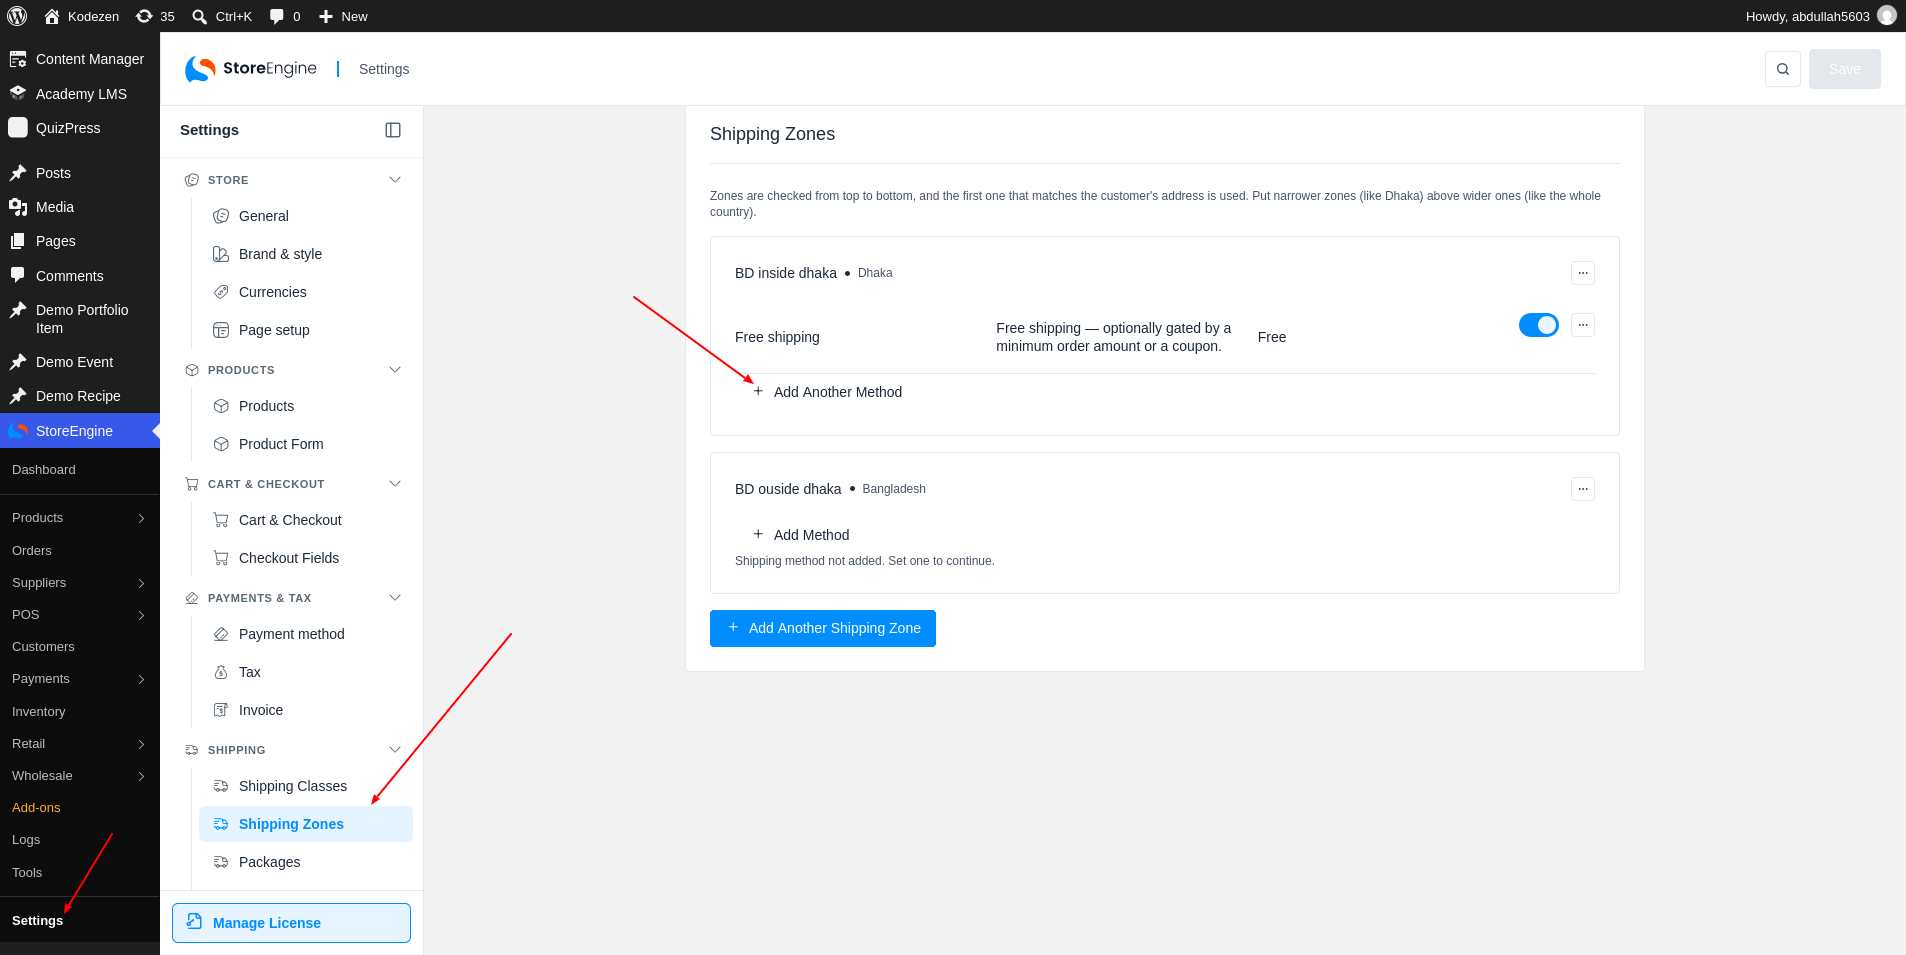Expand the Products submenu arrow in StoreEngine menu

pos(141,518)
